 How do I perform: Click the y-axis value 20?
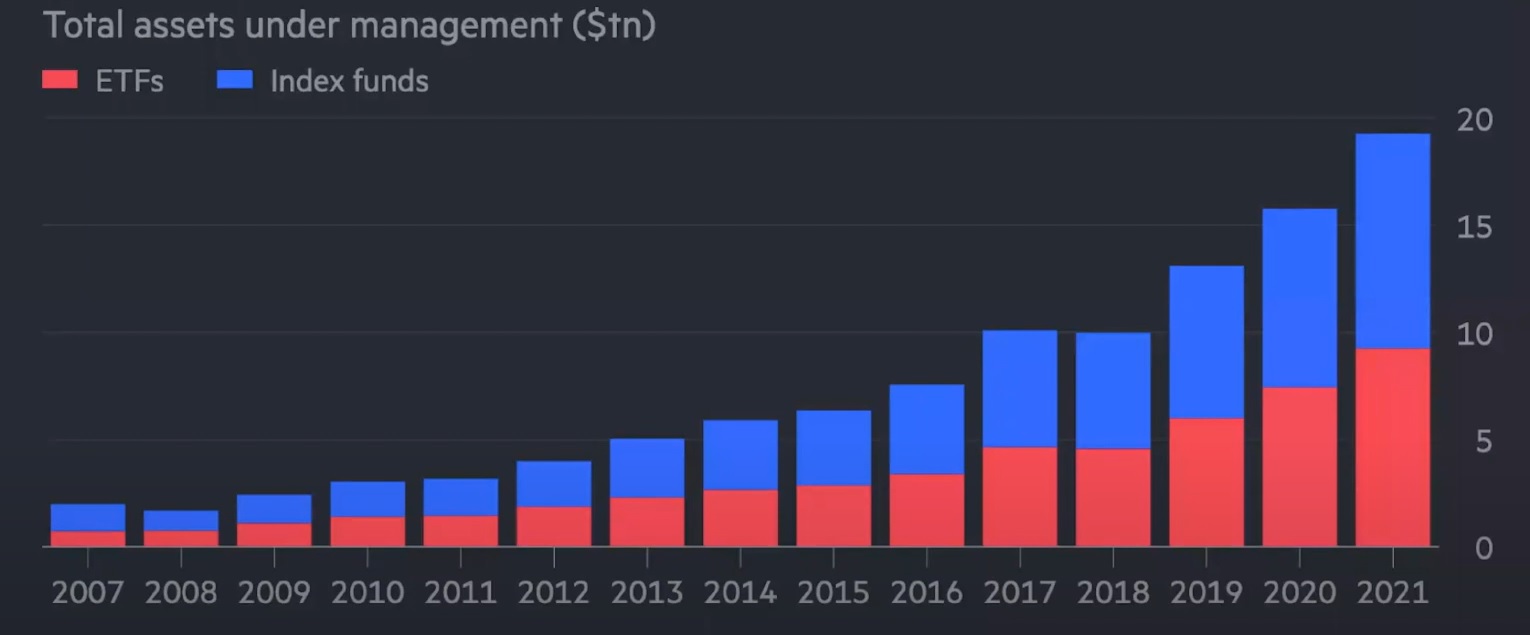tap(1475, 120)
